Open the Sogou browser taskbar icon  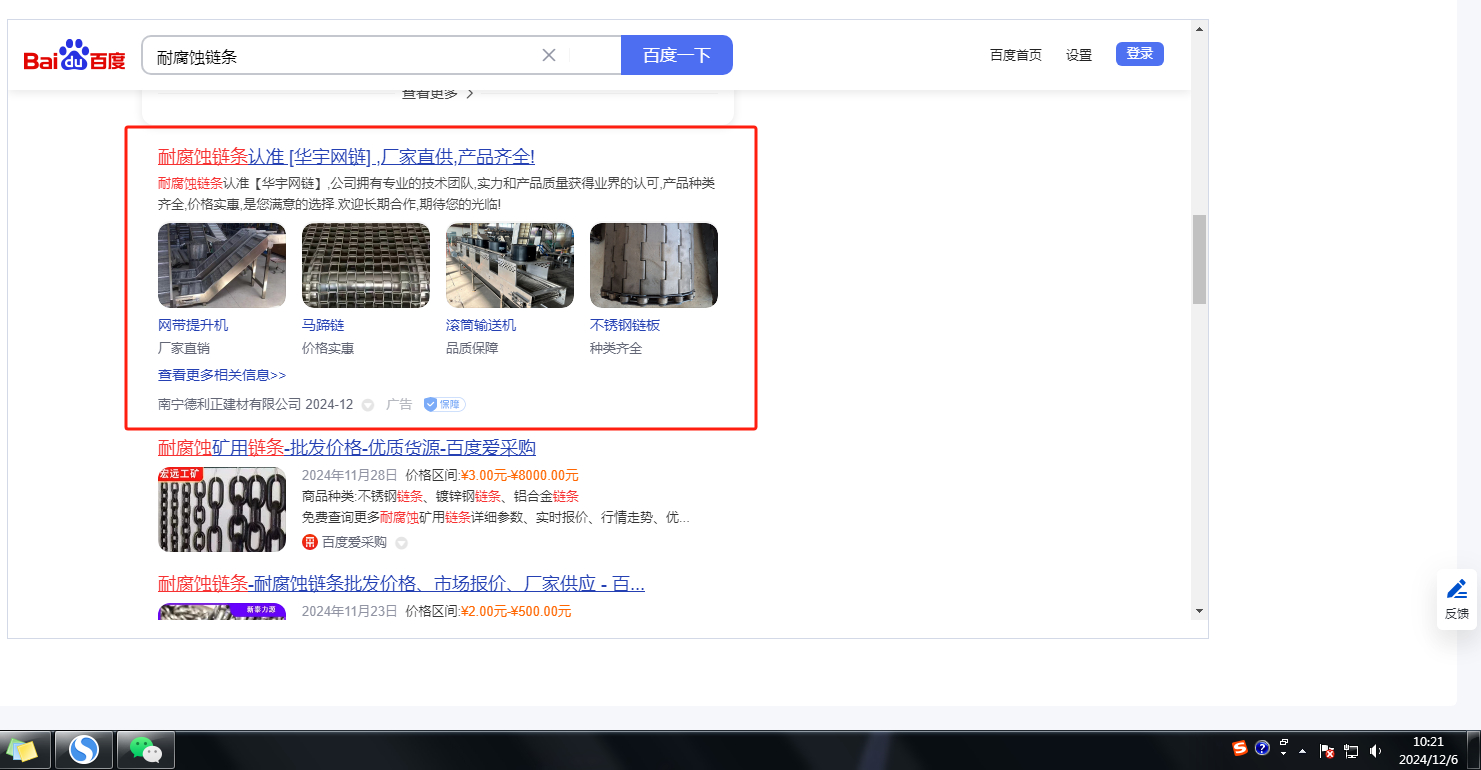click(x=84, y=749)
